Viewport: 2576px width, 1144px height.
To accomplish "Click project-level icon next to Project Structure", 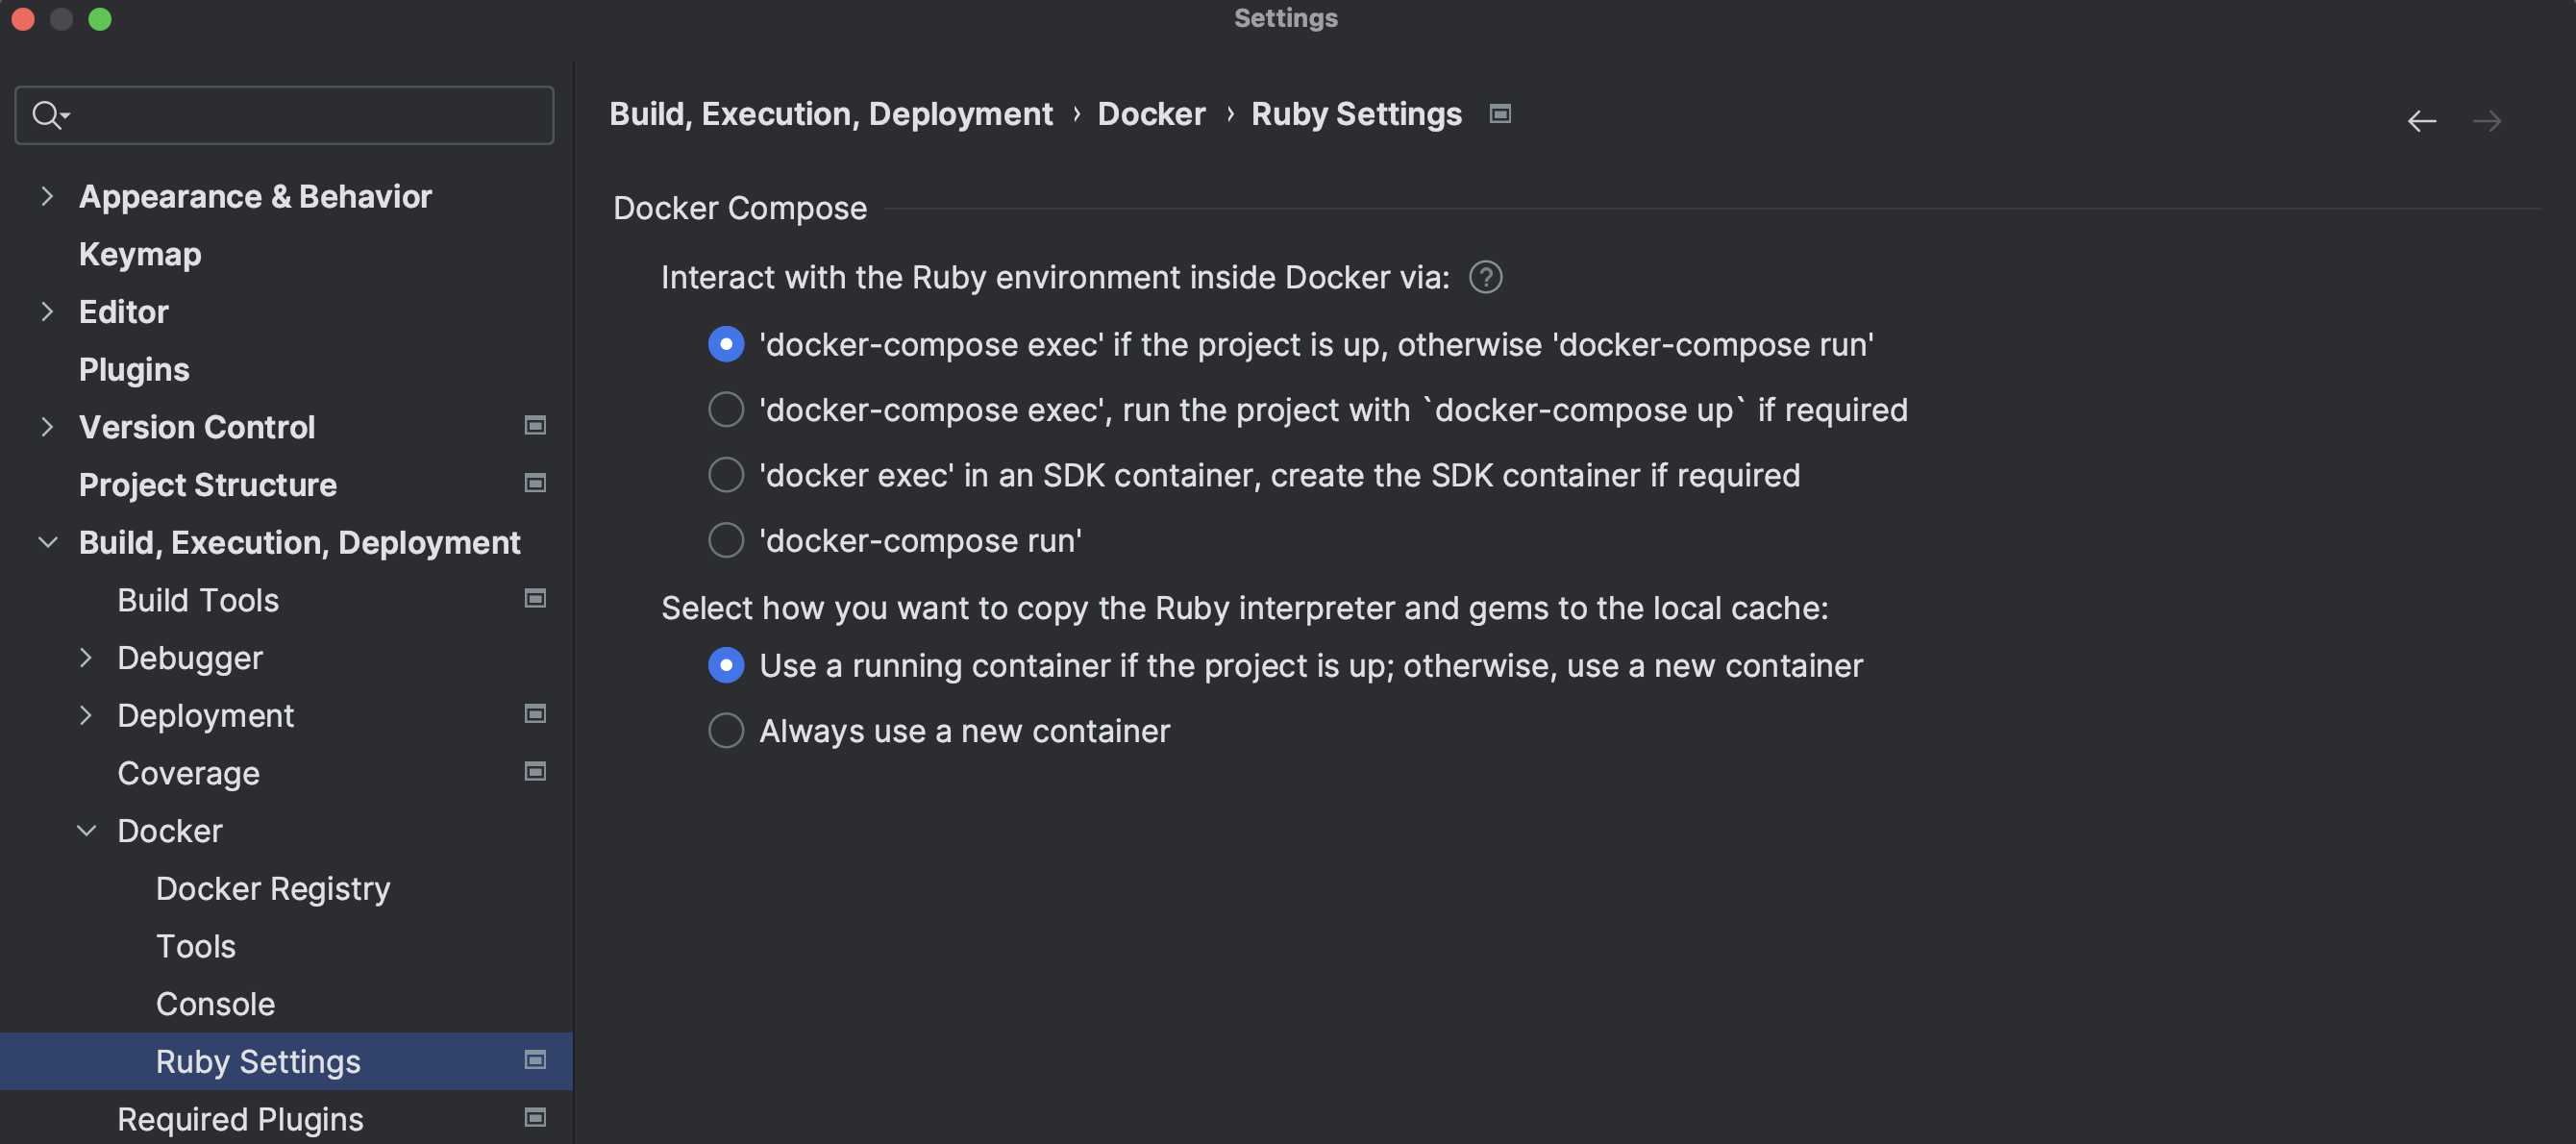I will click(535, 484).
